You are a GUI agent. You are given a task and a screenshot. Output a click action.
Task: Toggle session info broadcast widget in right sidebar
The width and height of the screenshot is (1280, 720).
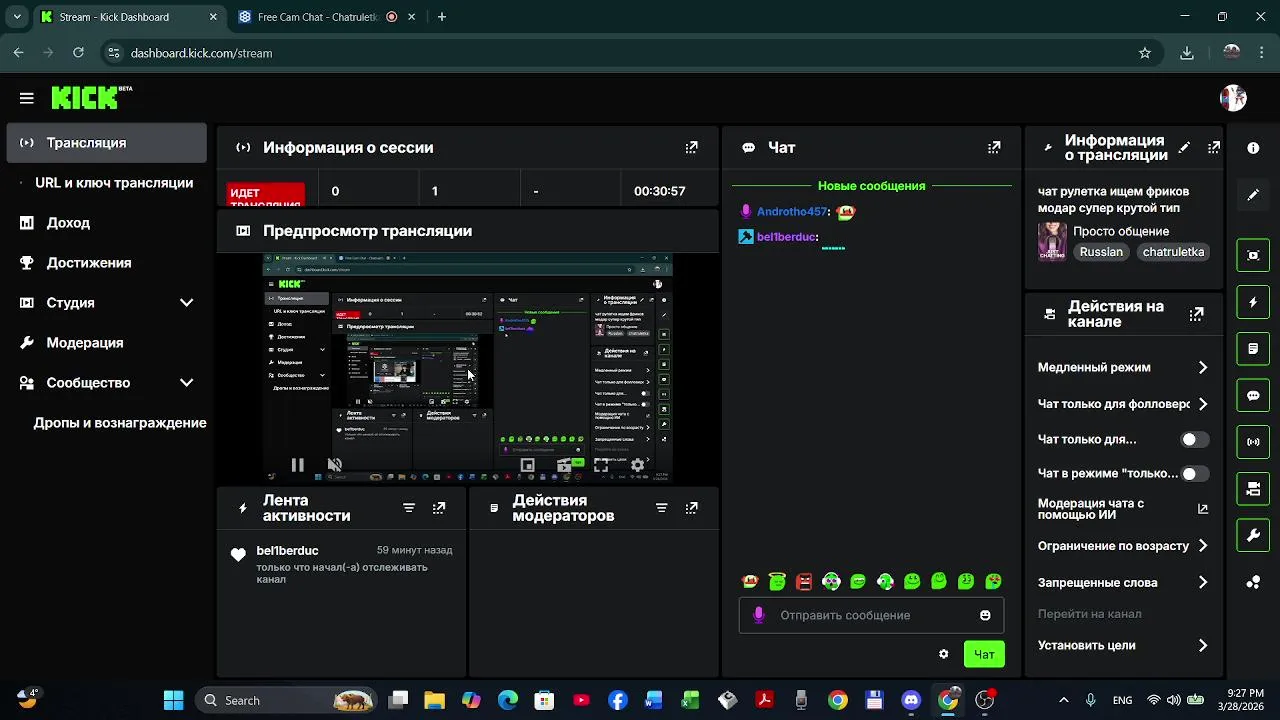(1253, 442)
